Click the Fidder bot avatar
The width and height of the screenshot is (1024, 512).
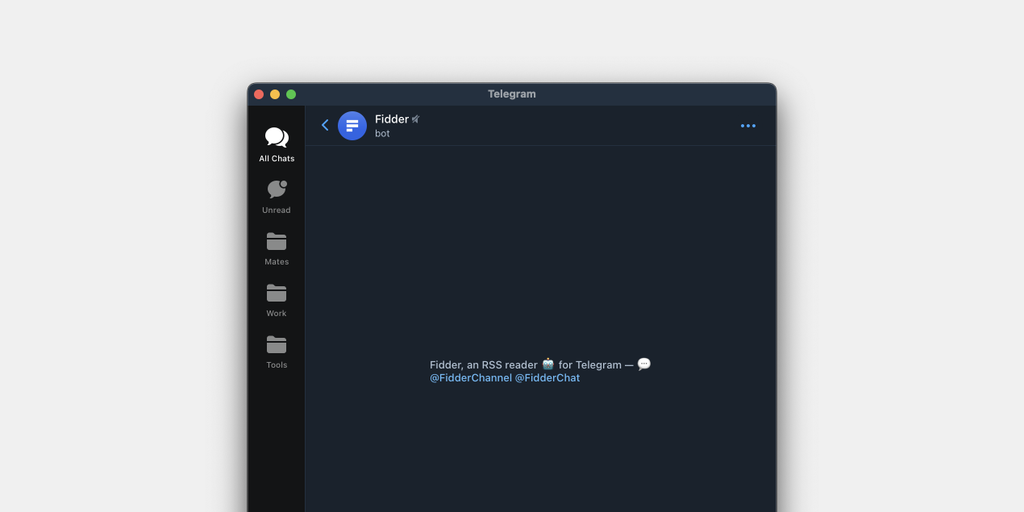coord(352,126)
